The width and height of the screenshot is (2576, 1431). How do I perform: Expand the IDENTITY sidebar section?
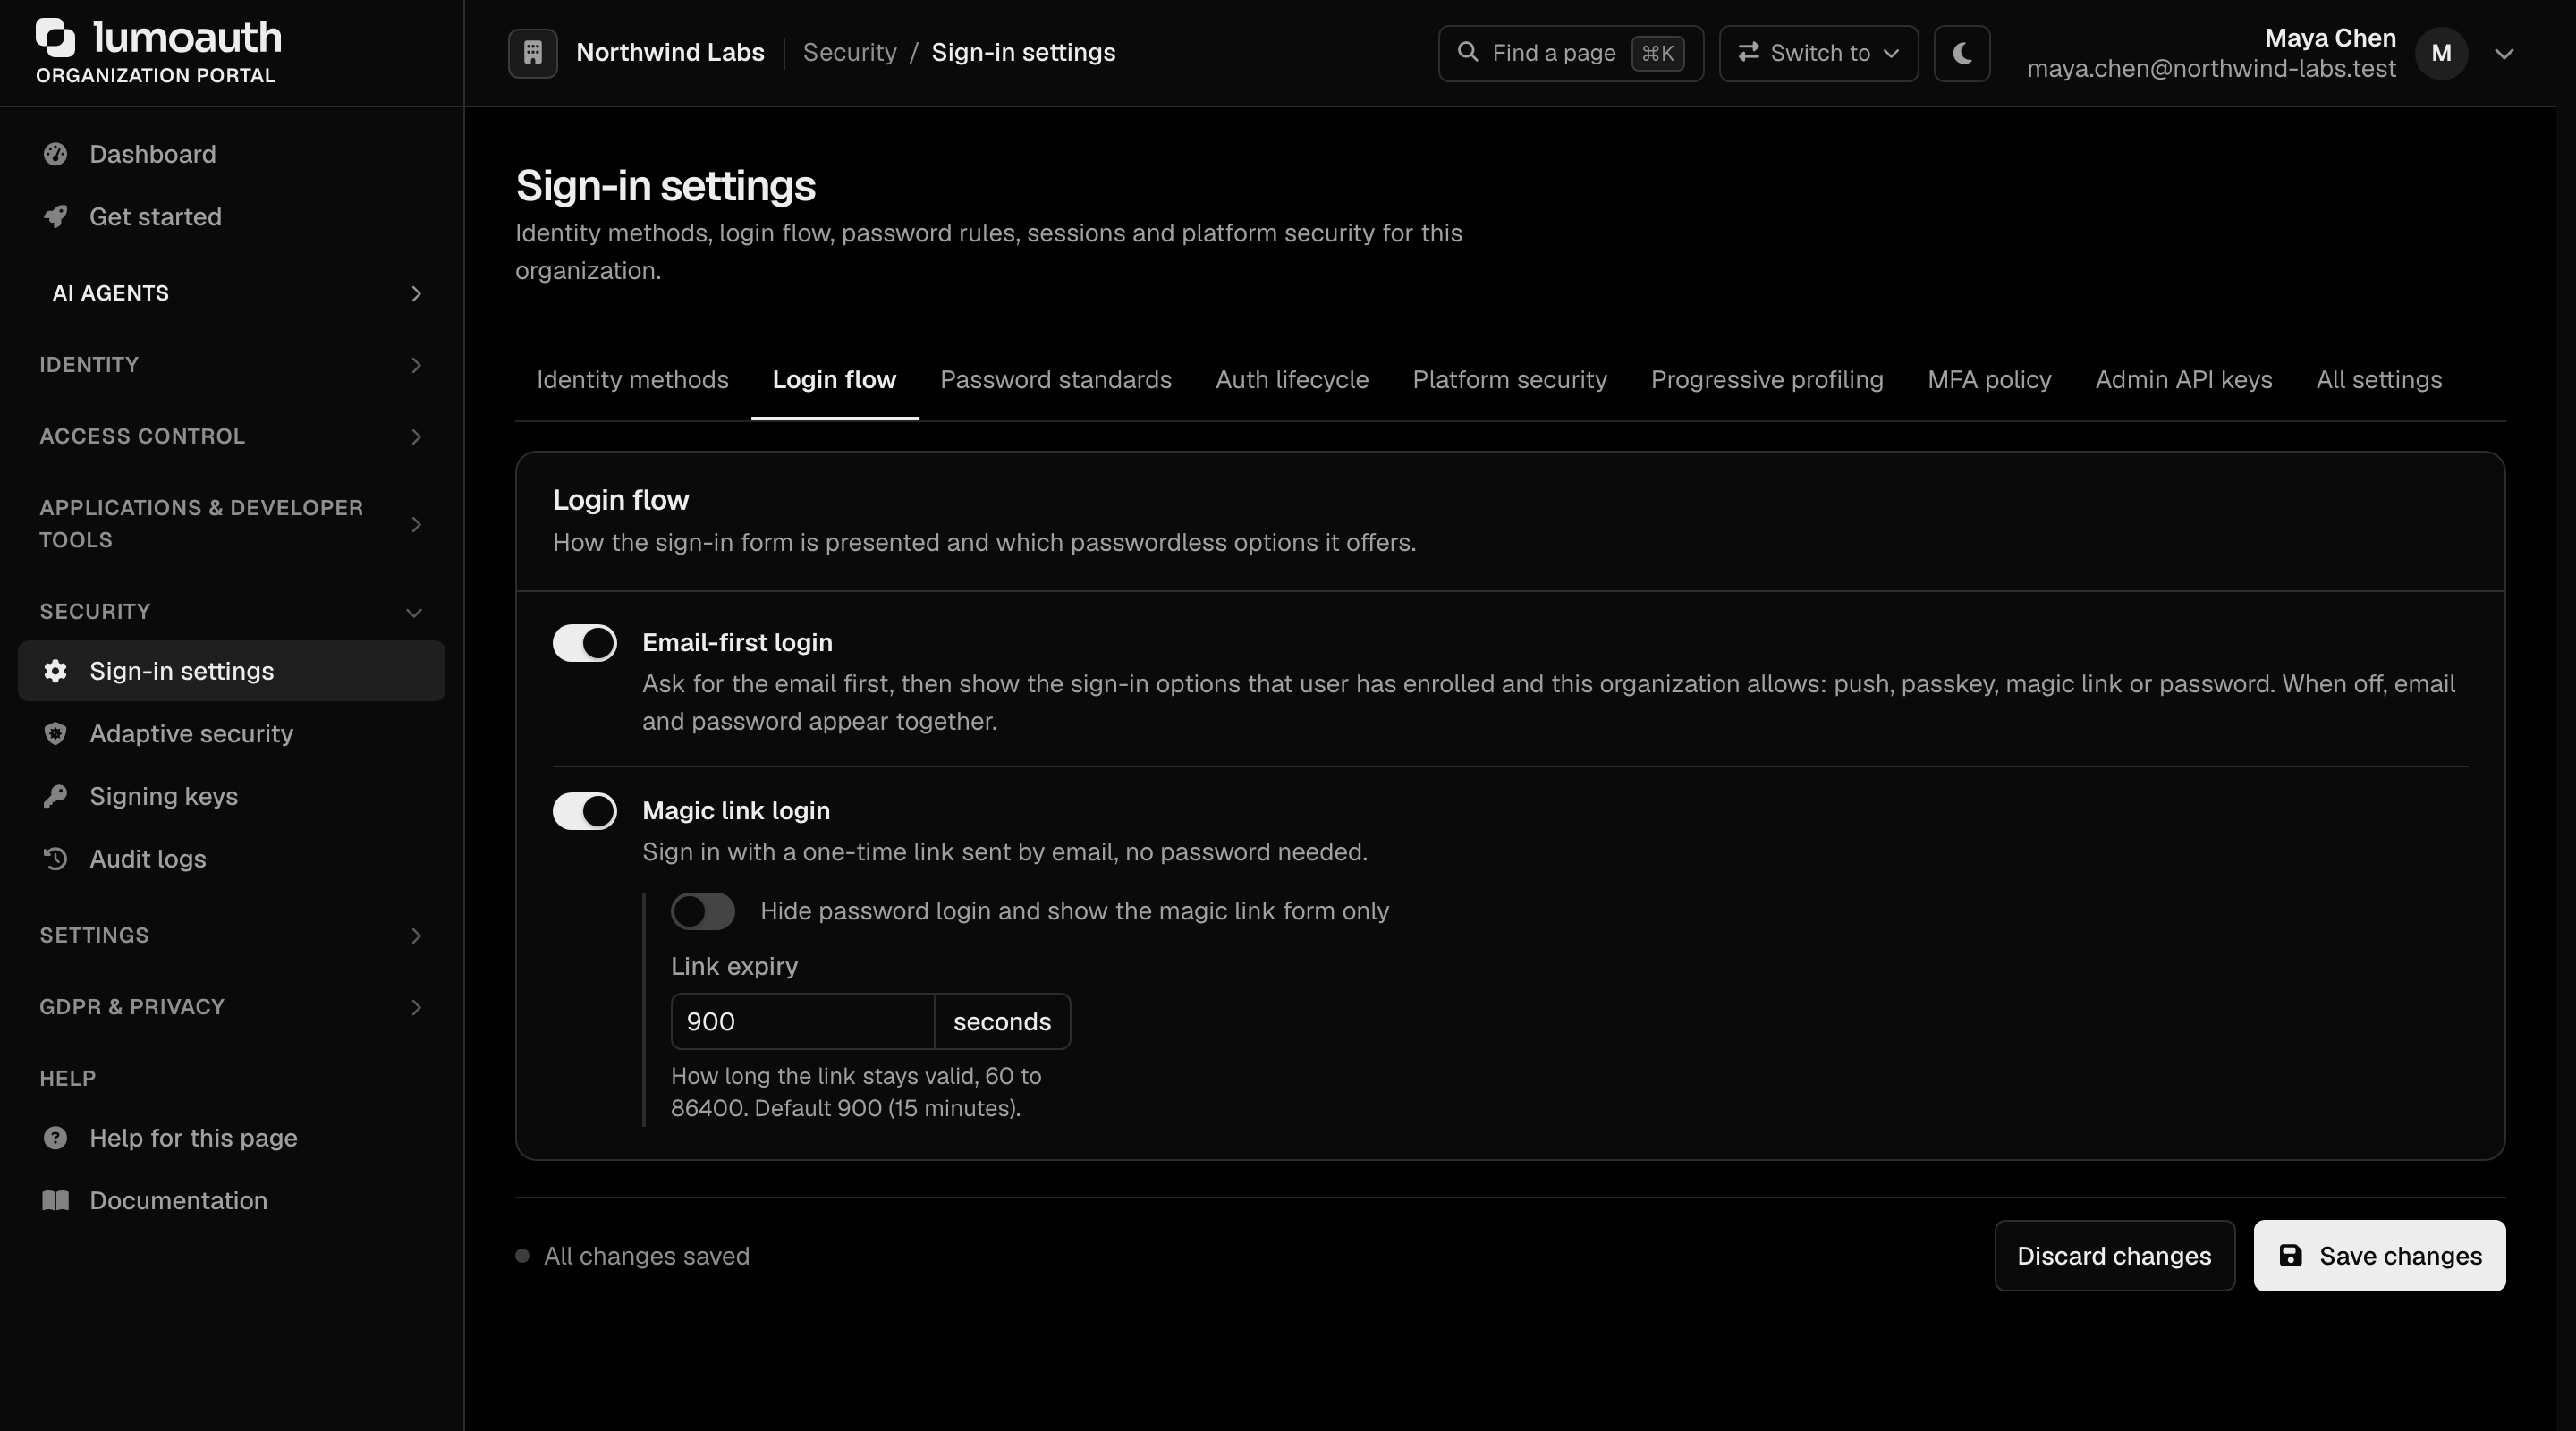coord(231,365)
